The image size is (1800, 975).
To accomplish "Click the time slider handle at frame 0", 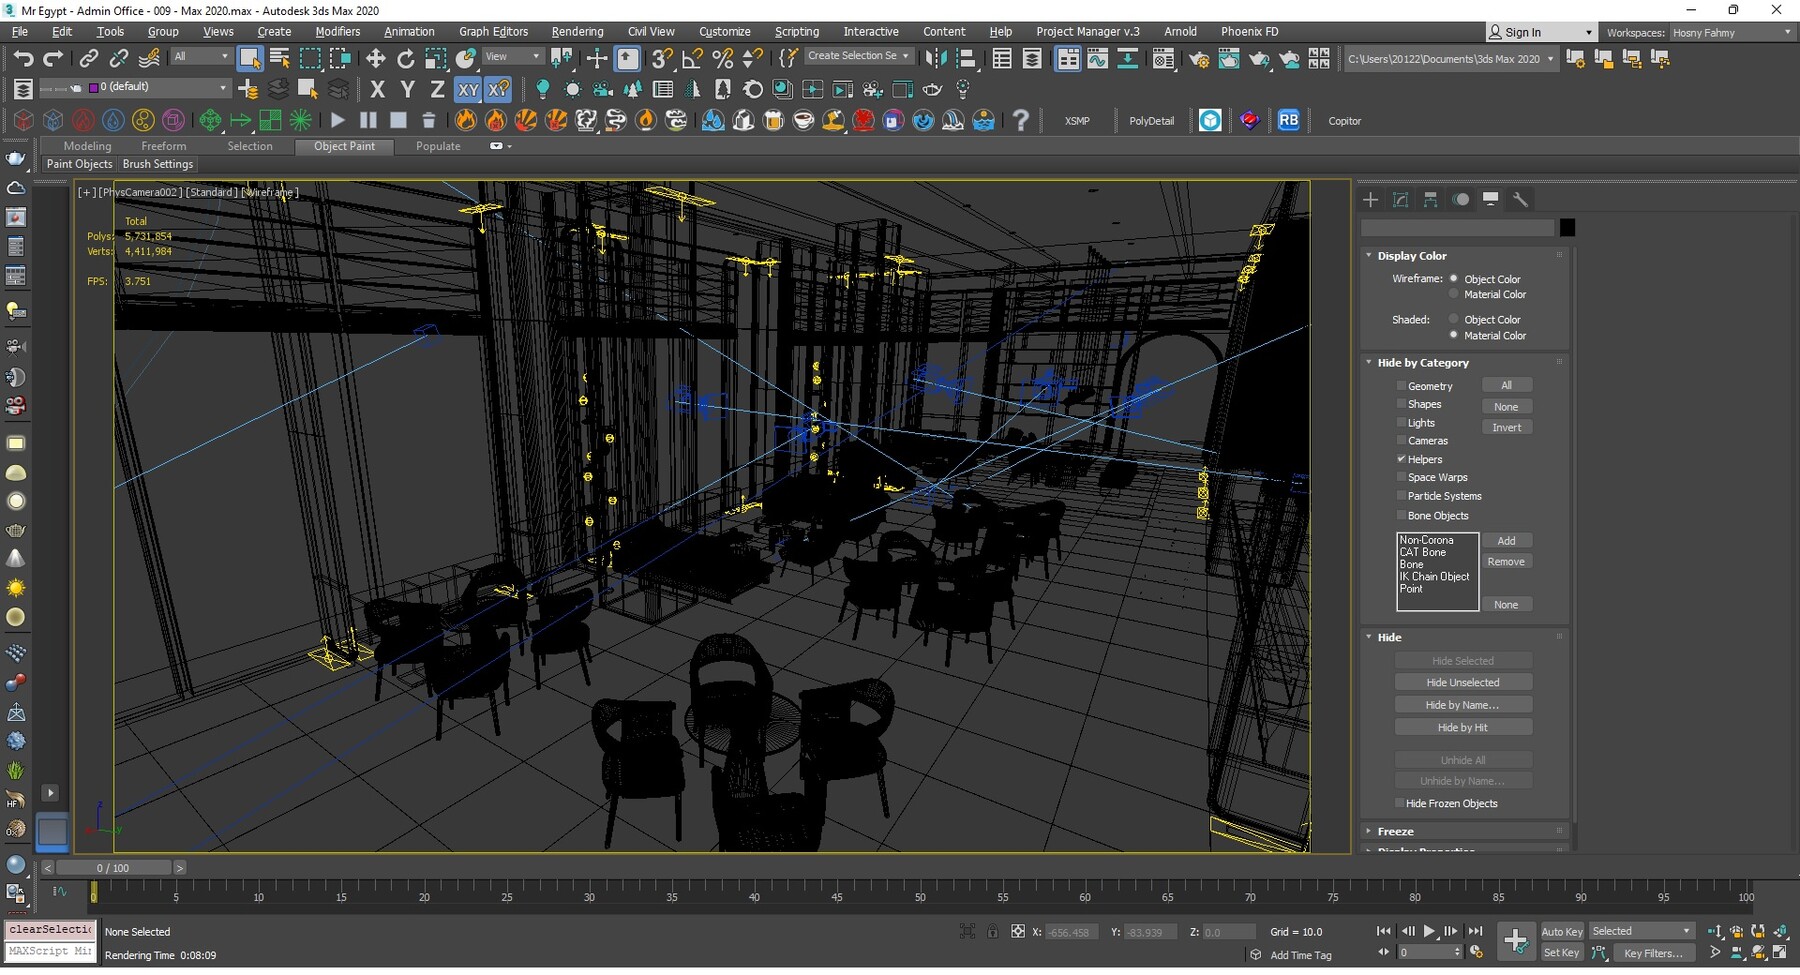I will (113, 867).
